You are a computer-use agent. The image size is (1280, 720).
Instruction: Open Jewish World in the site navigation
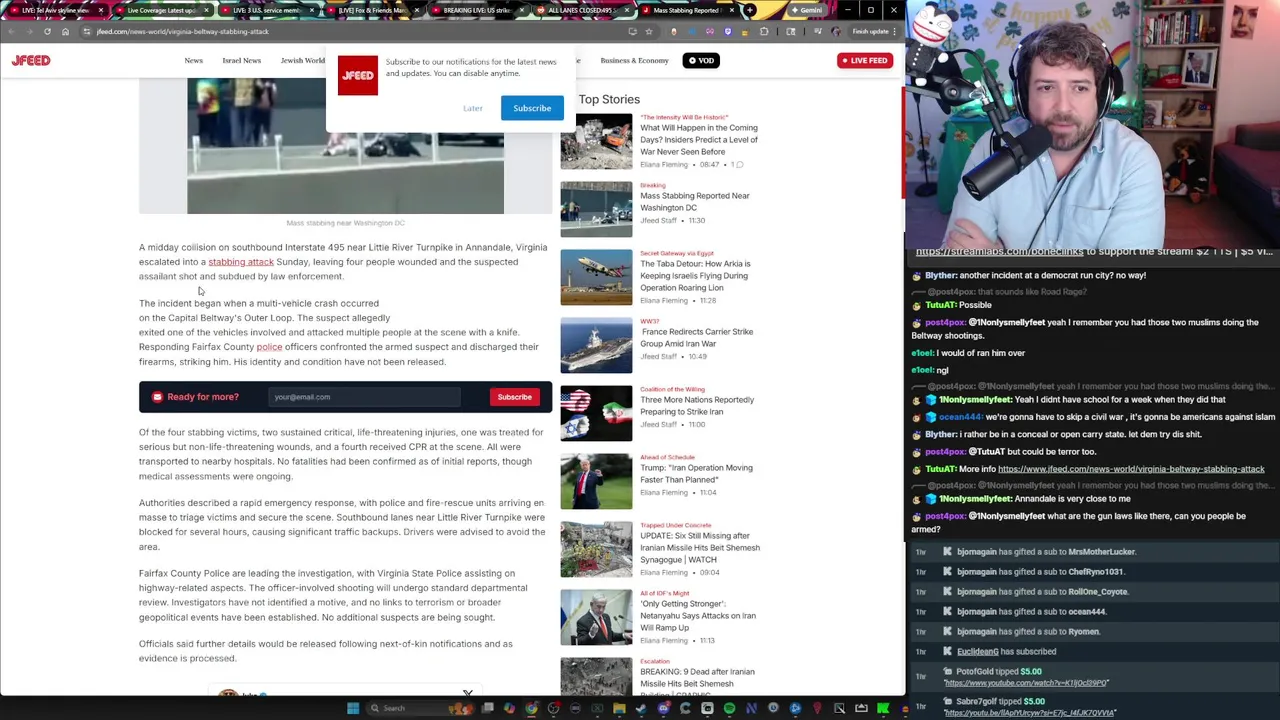pyautogui.click(x=302, y=61)
